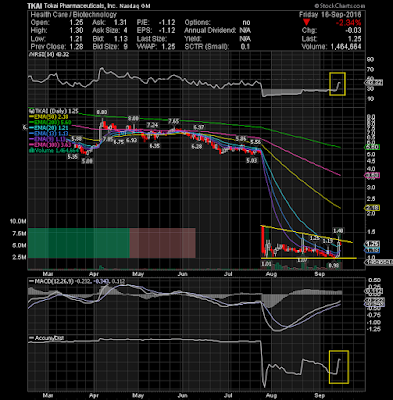Click the yellow 2.18 EMA axis tag
This screenshot has height=400, width=393.
coord(373,208)
